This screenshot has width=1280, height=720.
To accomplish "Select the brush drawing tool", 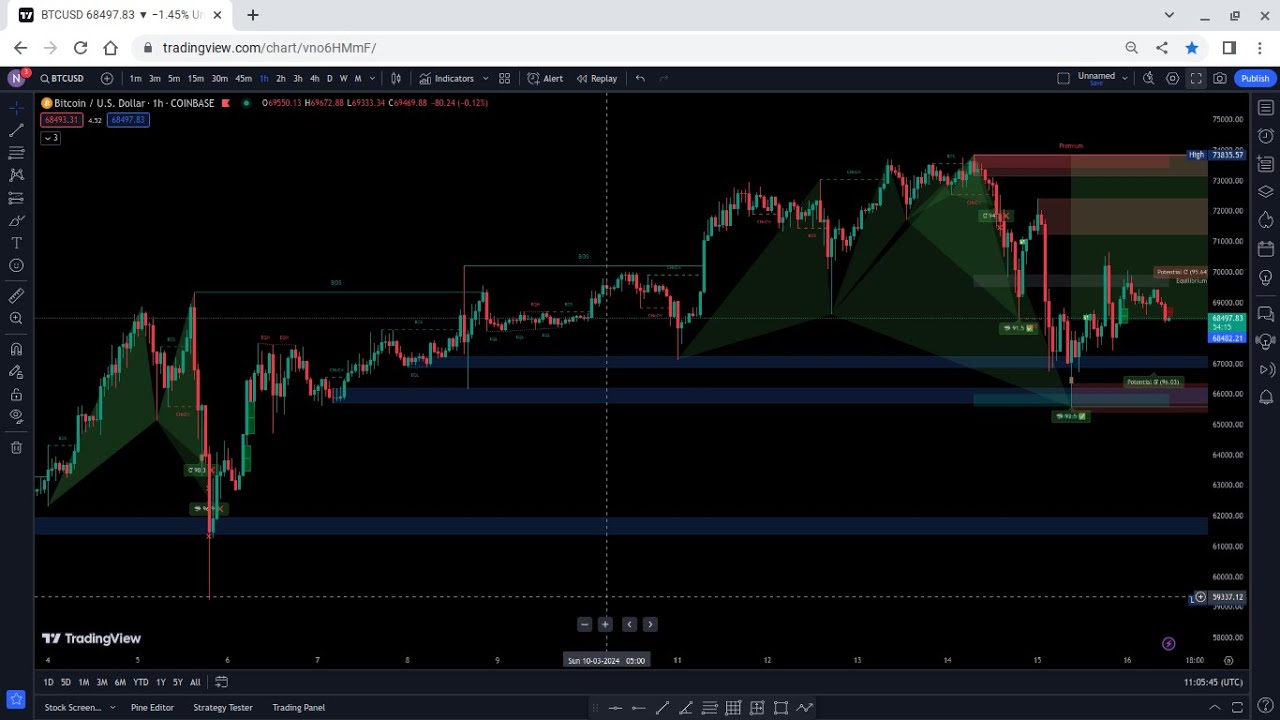I will coord(16,221).
